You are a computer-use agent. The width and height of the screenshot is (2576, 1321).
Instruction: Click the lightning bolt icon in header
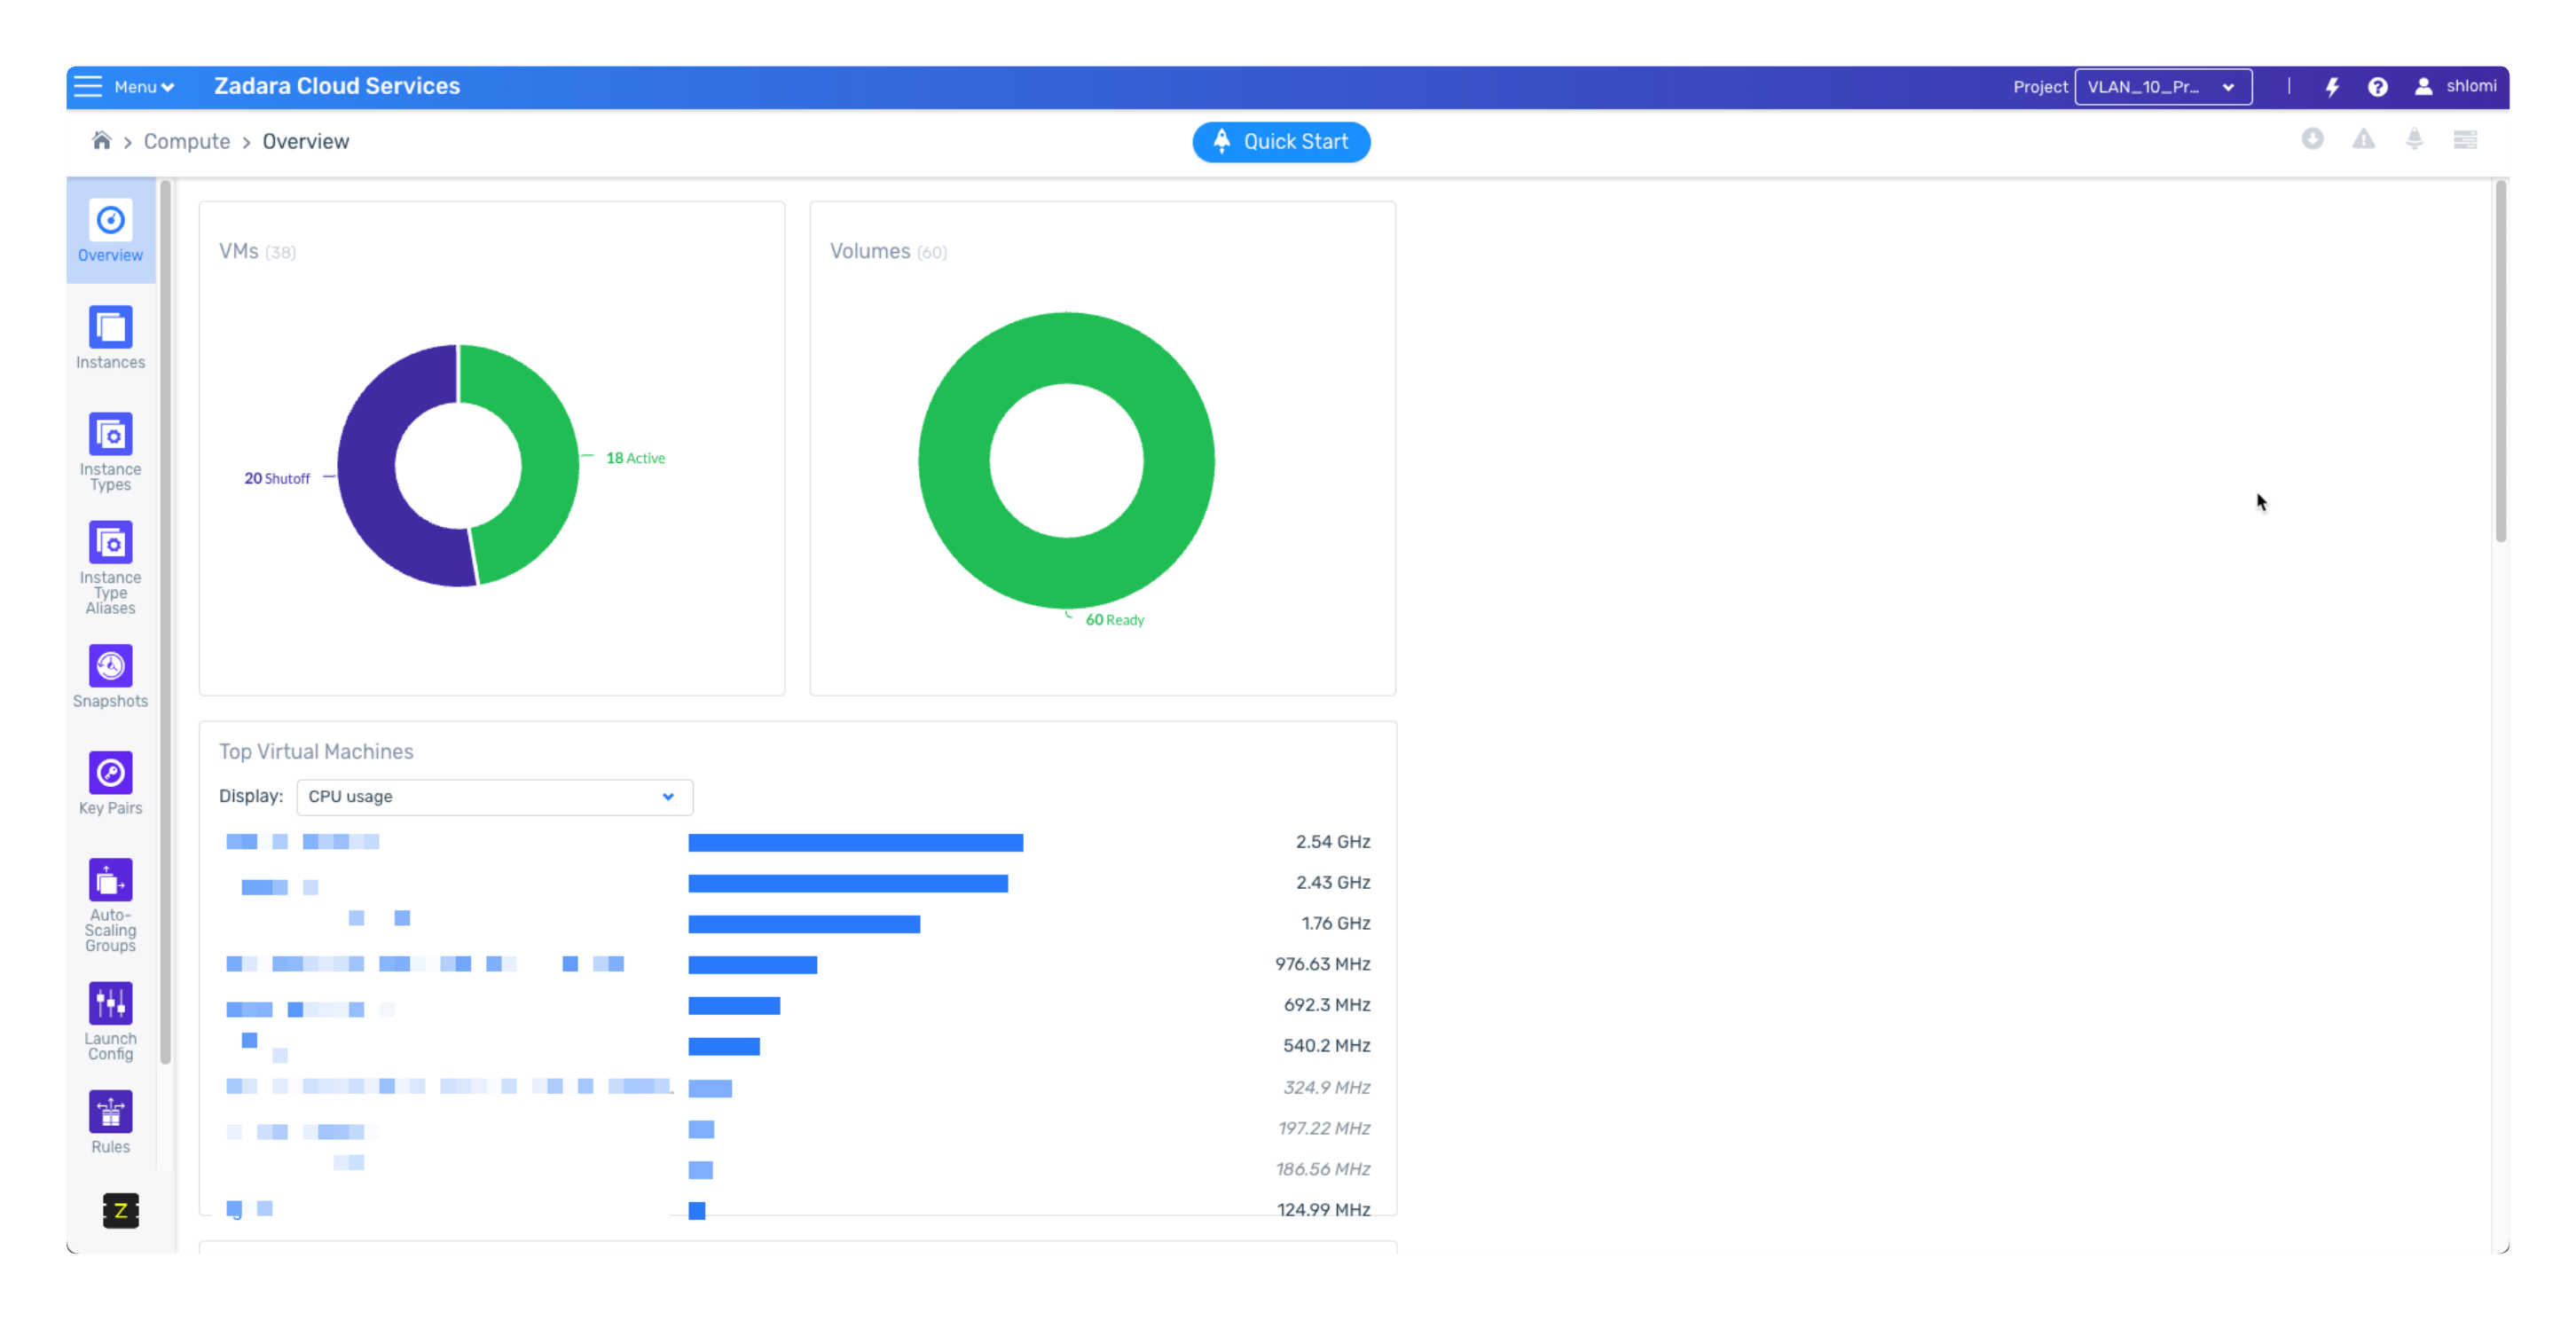(x=2332, y=87)
